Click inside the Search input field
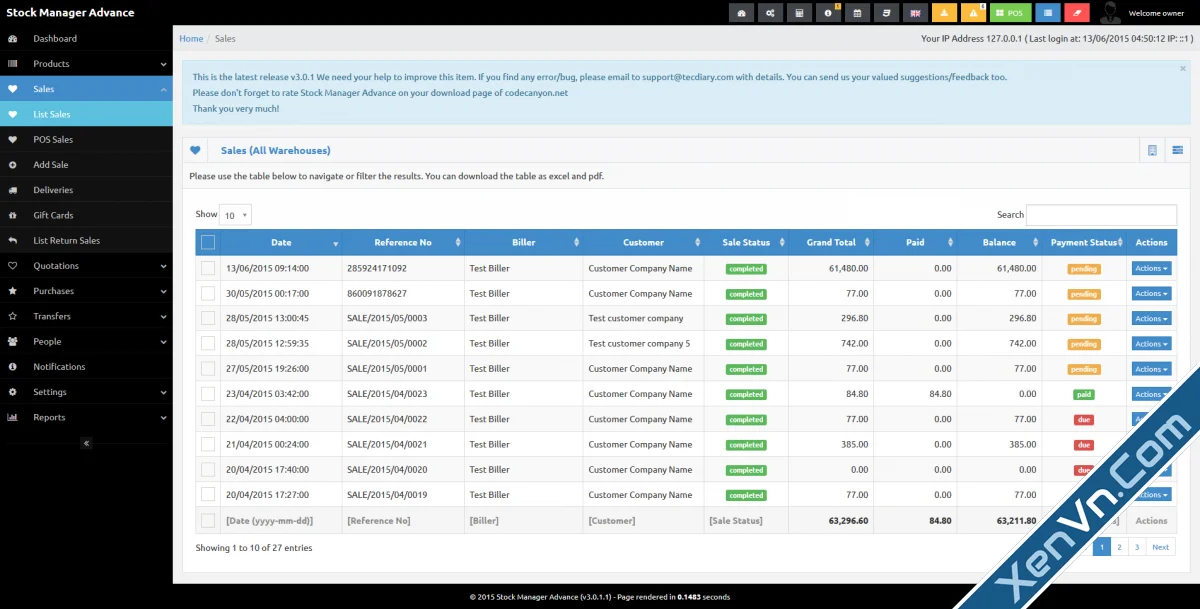The image size is (1200, 609). coord(1100,214)
